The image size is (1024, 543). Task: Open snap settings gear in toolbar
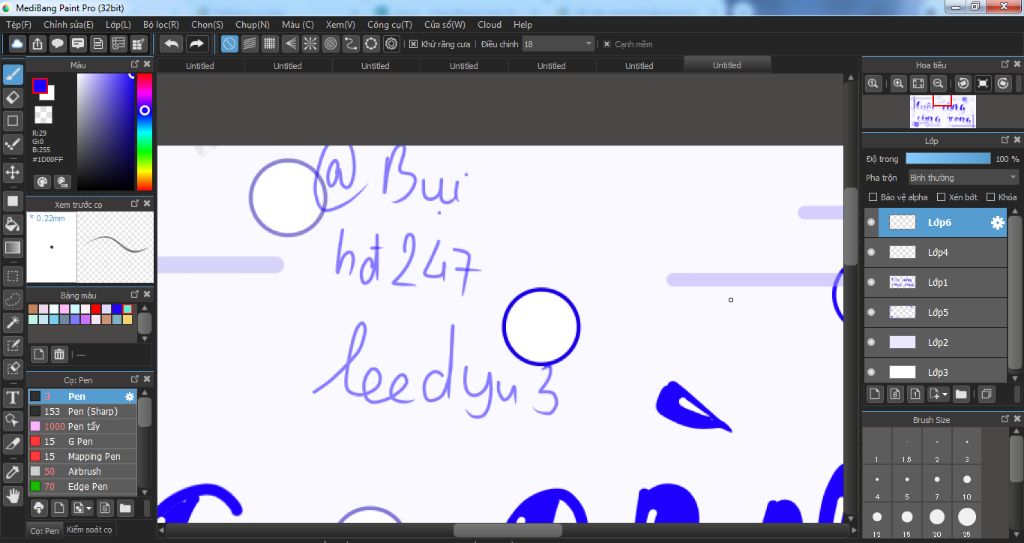391,44
